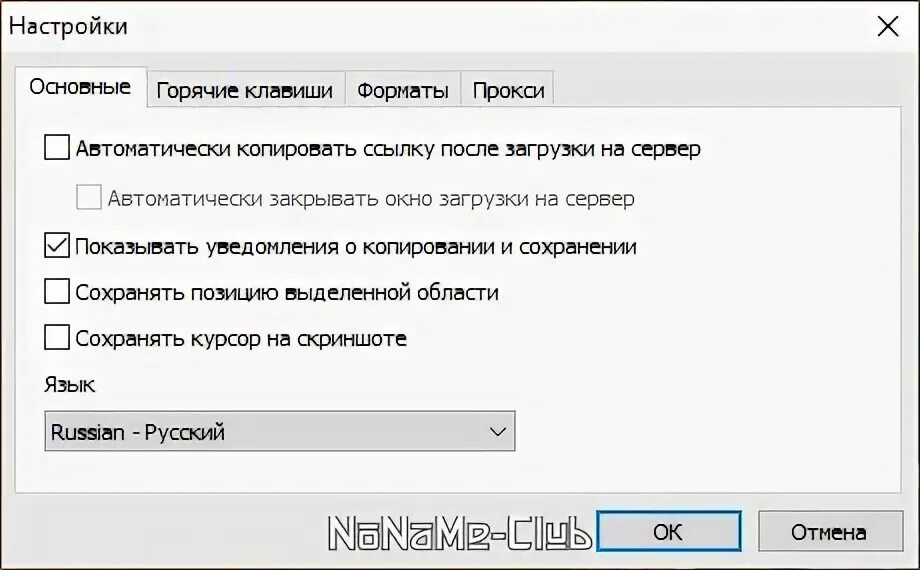Close the Настройки dialog with the X

[x=887, y=26]
